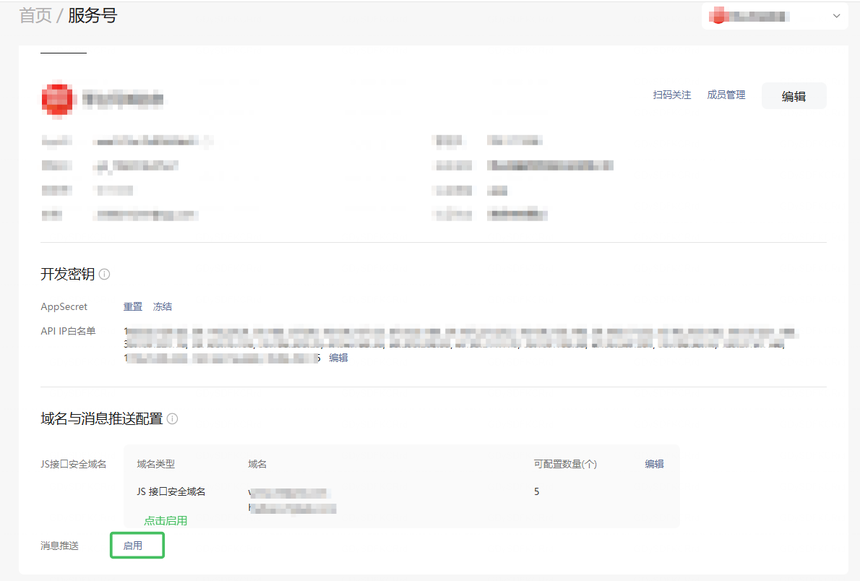Open the account dropdown chevron at top right
860x581 pixels.
[836, 16]
